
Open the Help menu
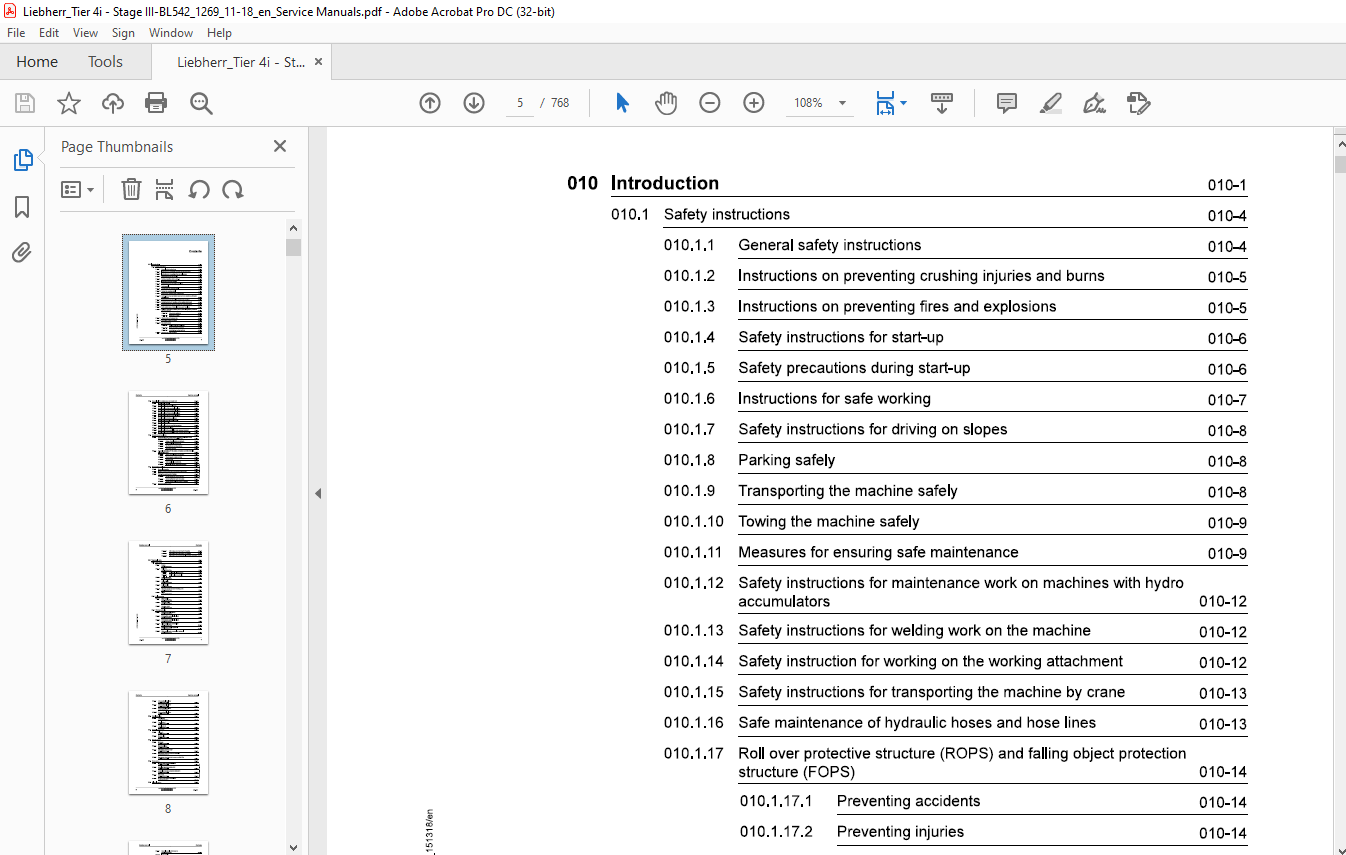[x=219, y=33]
